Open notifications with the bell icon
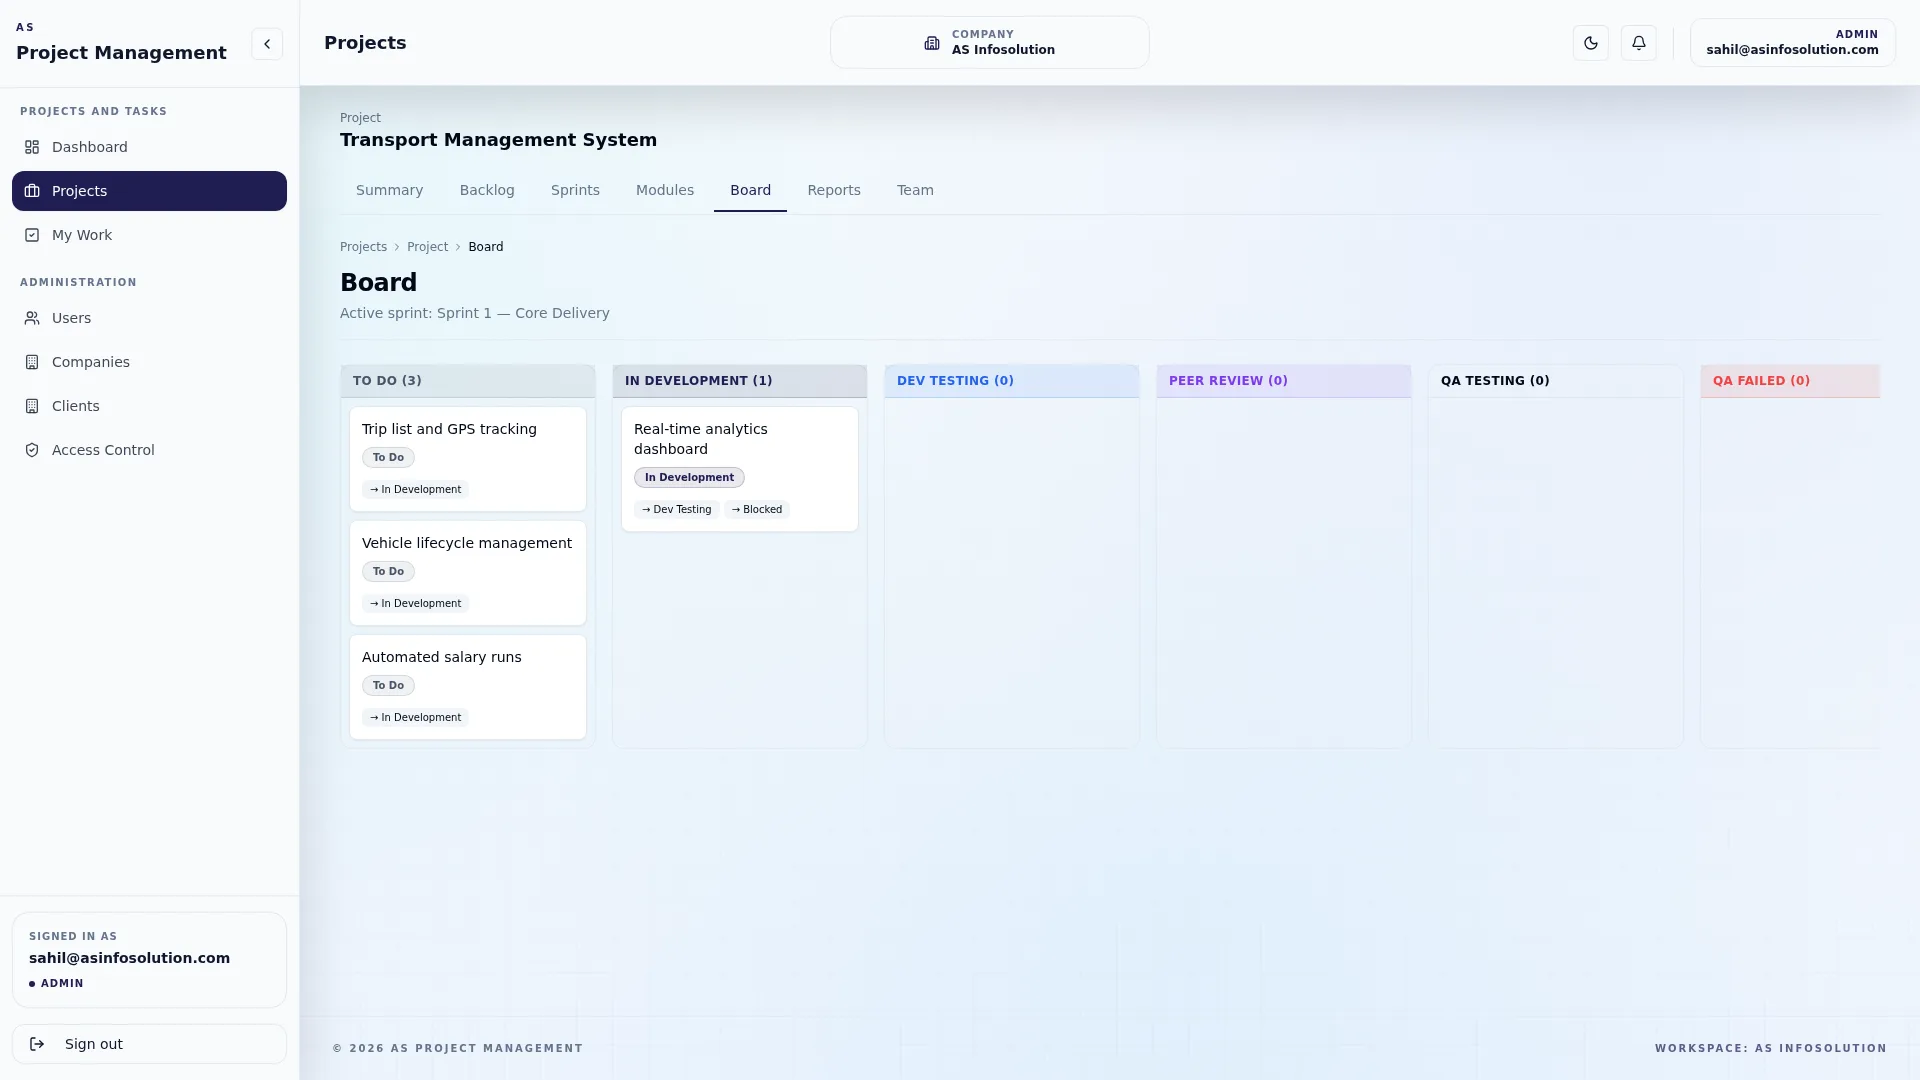 click(1639, 43)
